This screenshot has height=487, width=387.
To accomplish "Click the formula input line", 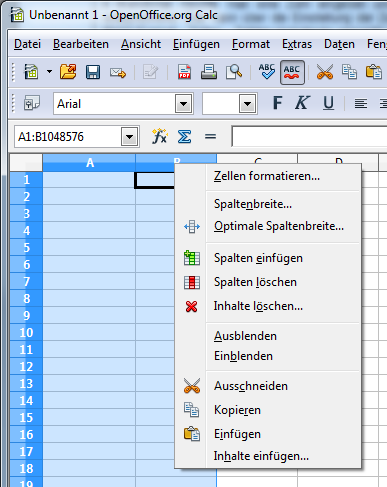I will 309,136.
